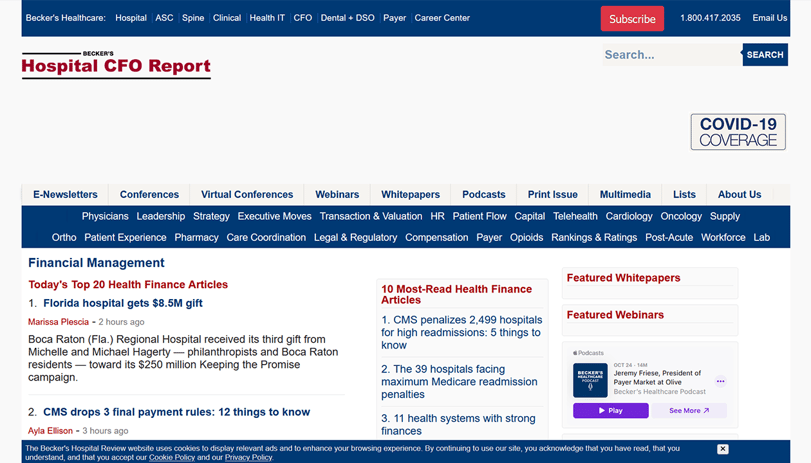Image resolution: width=811 pixels, height=463 pixels.
Task: Select Compensation category
Action: (x=437, y=237)
